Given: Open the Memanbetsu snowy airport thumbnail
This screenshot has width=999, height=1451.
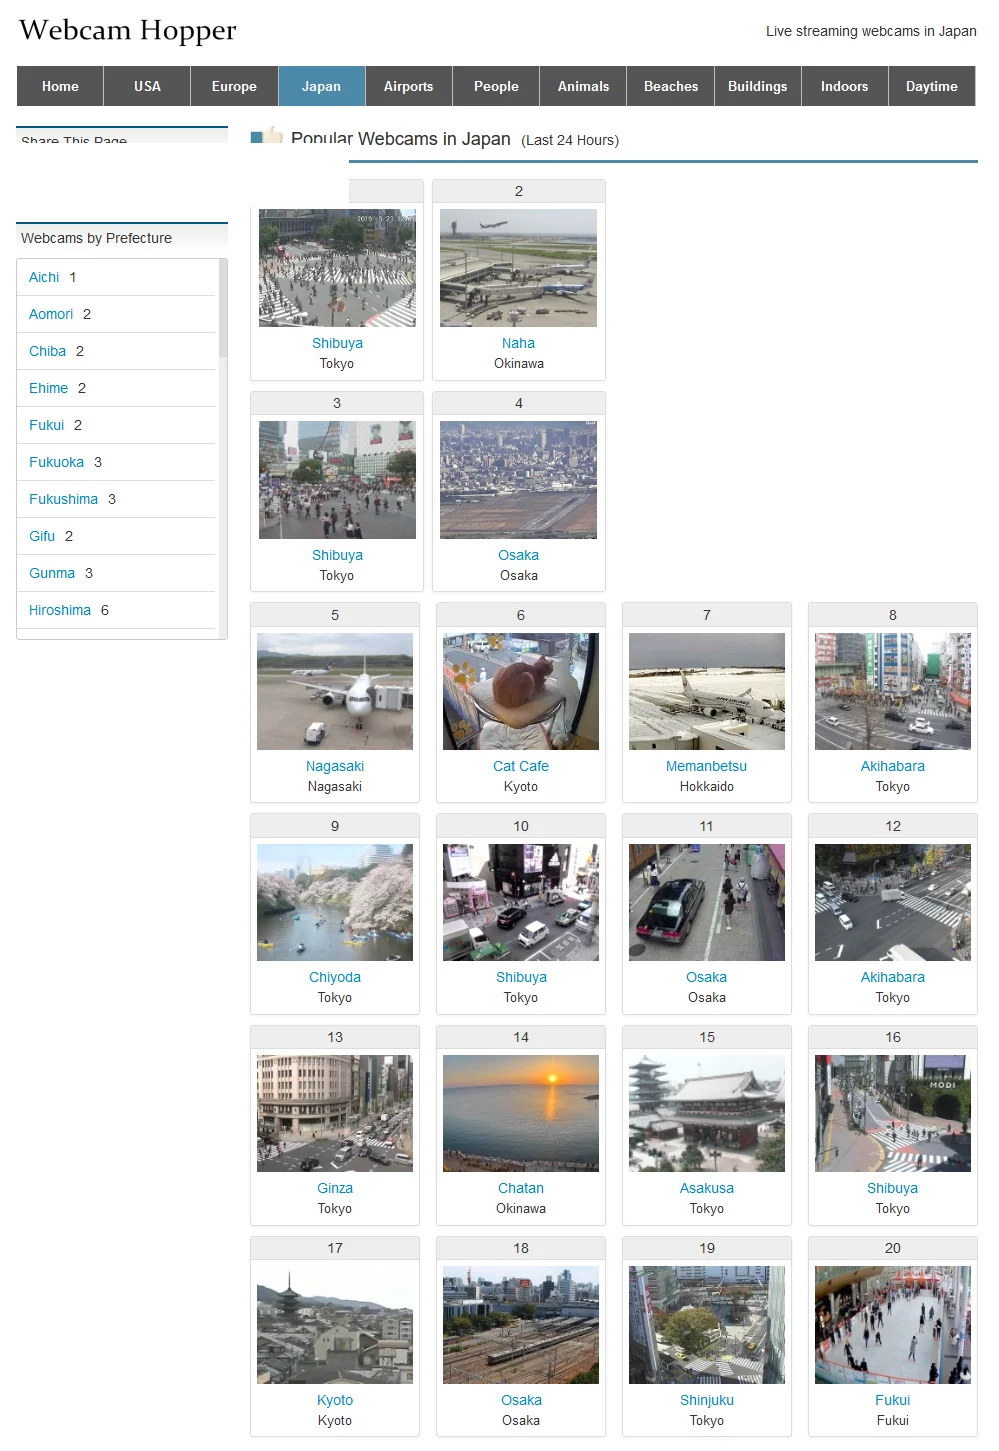Looking at the screenshot, I should [x=707, y=691].
